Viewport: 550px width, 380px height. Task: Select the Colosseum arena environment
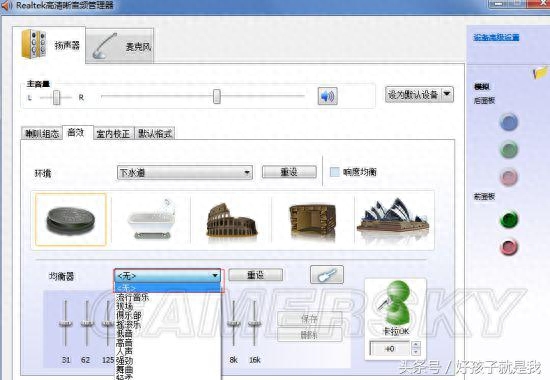point(232,220)
